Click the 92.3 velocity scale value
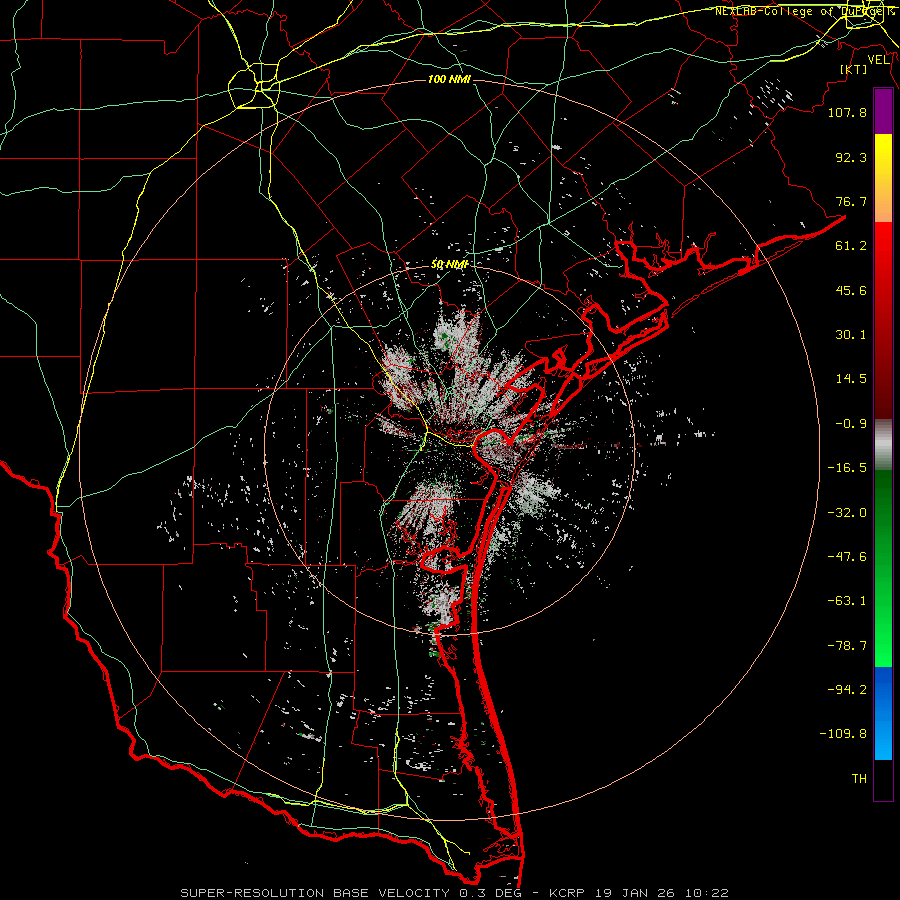The width and height of the screenshot is (900, 900). pos(851,157)
